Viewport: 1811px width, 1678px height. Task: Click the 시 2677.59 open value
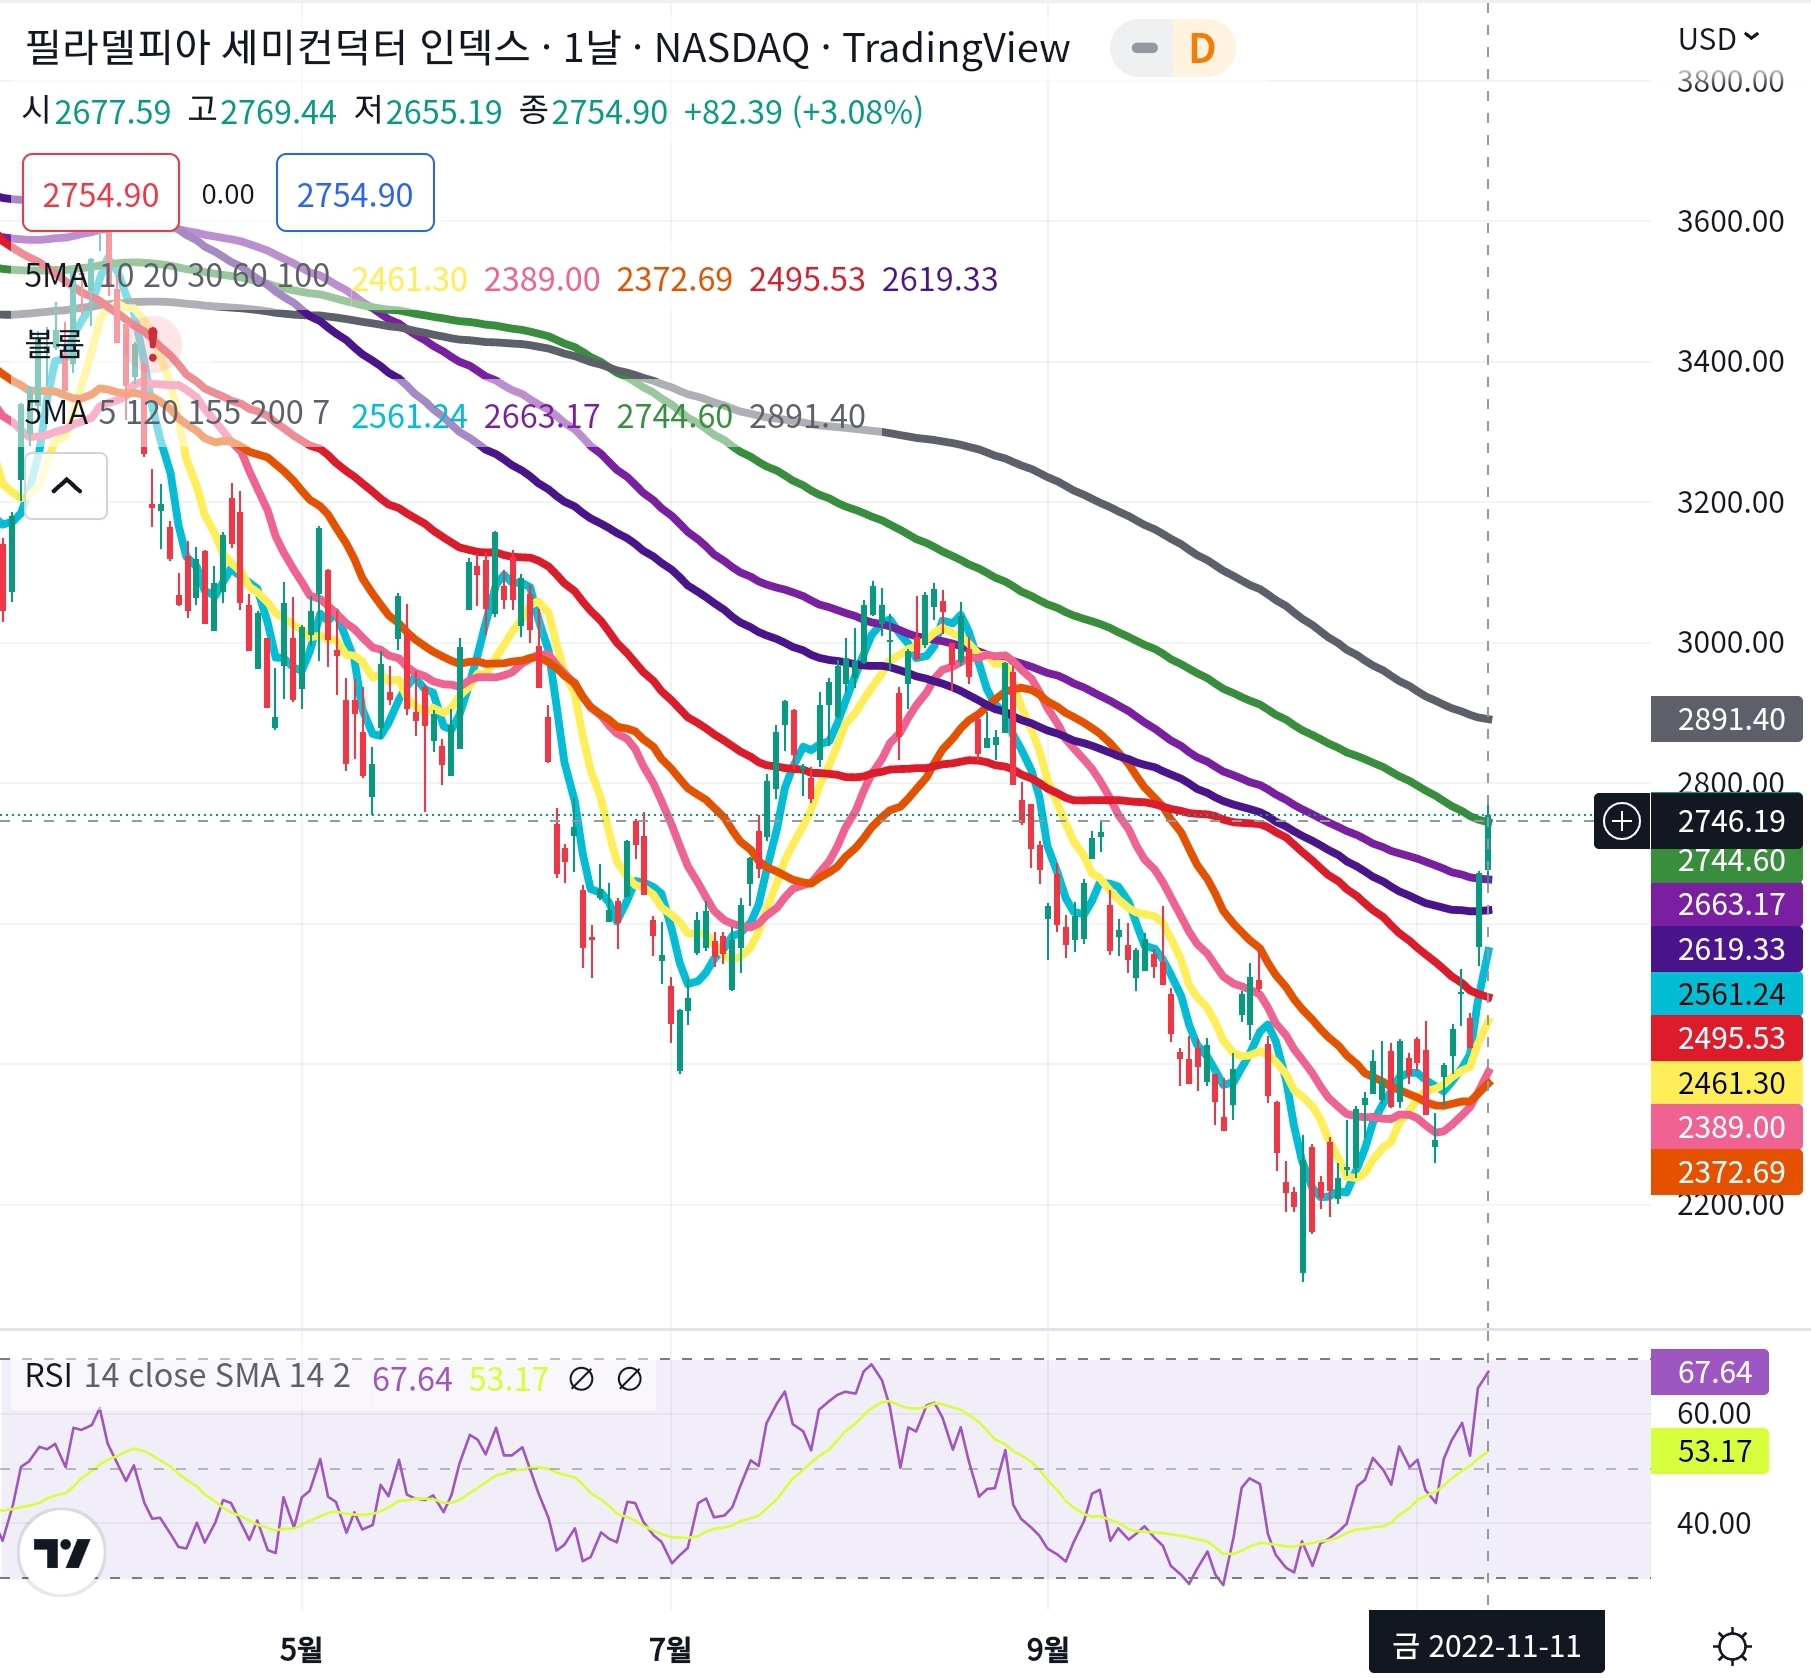point(97,112)
